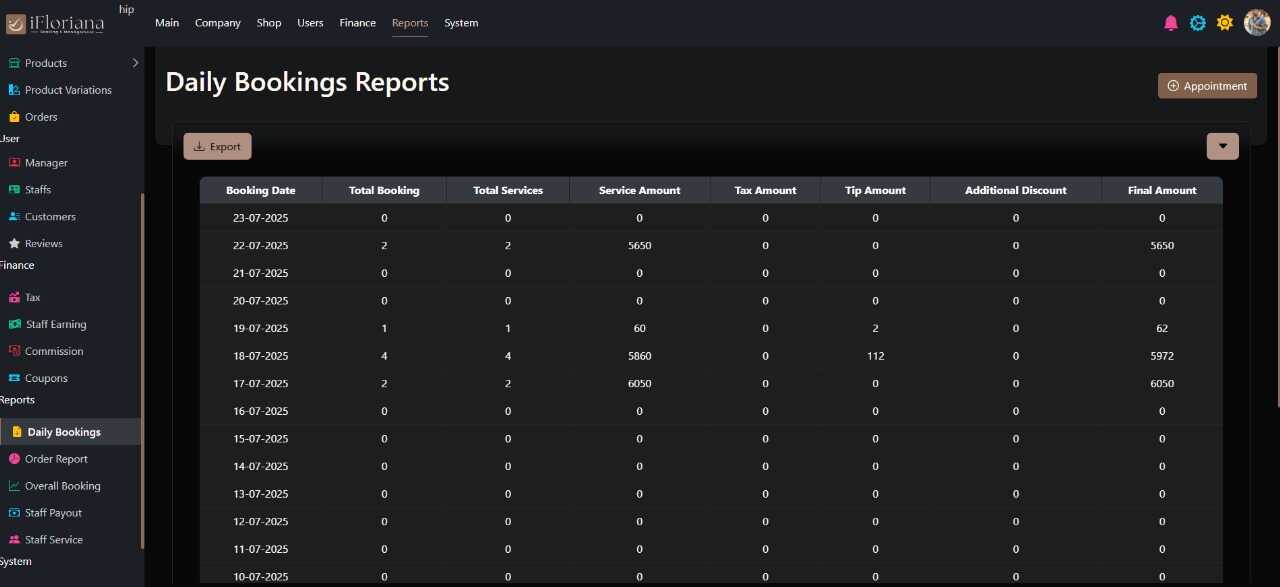Sort by Booking Date column header
1280x587 pixels.
tap(261, 190)
